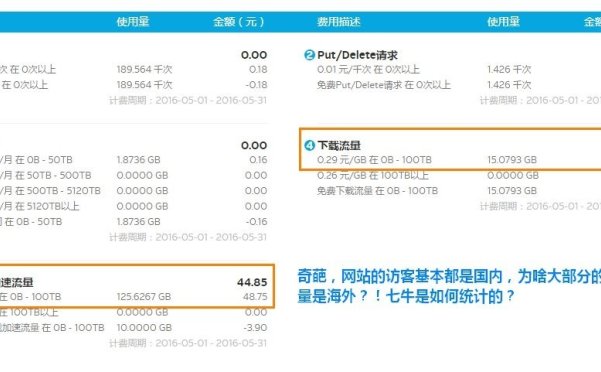Click the 0.18 amount value
The height and width of the screenshot is (372, 601).
coord(258,70)
